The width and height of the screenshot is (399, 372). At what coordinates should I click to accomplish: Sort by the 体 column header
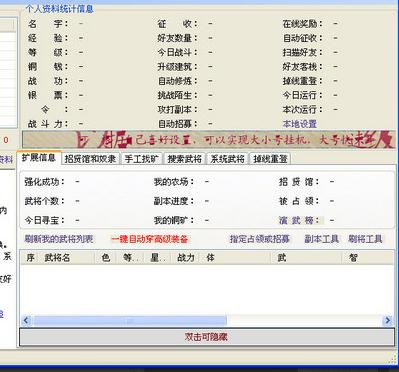coord(235,258)
